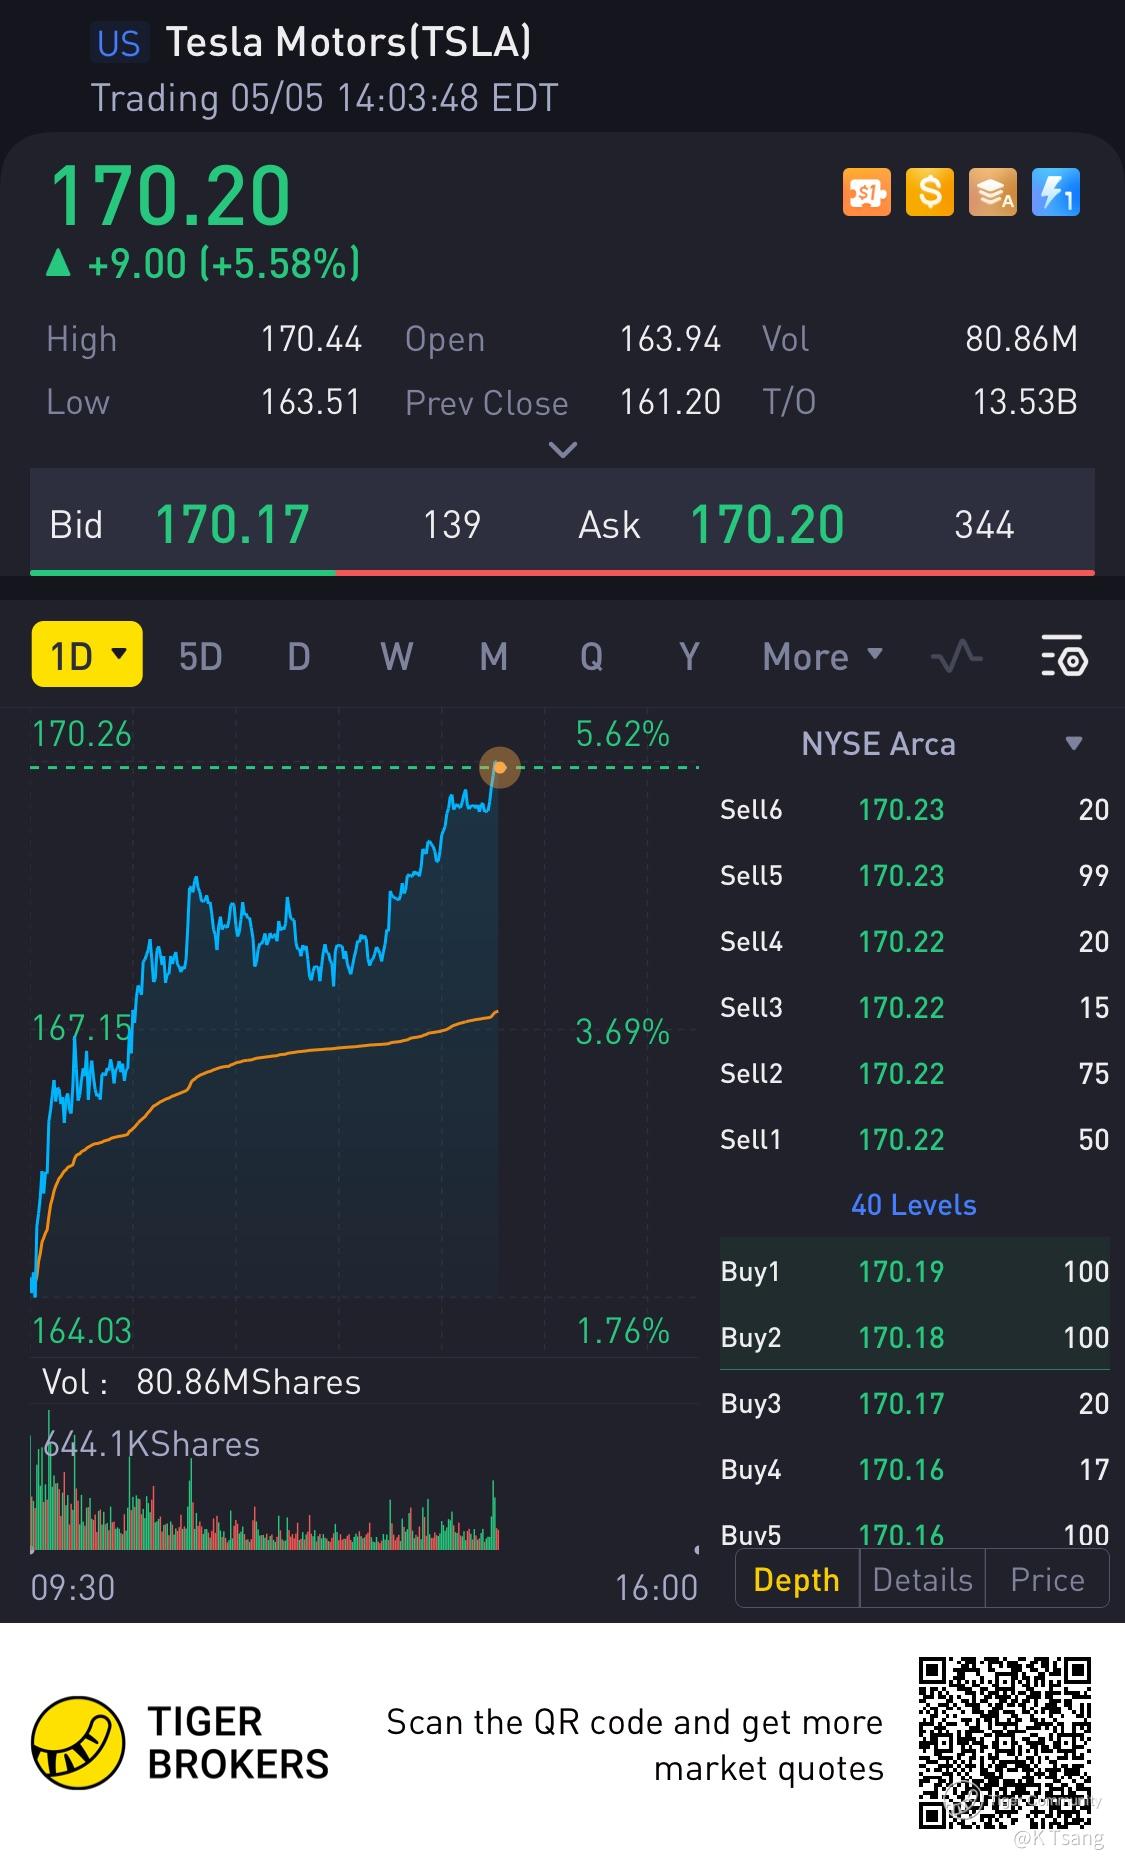Switch chart to M monthly view
This screenshot has height=1863, width=1125.
tap(494, 657)
